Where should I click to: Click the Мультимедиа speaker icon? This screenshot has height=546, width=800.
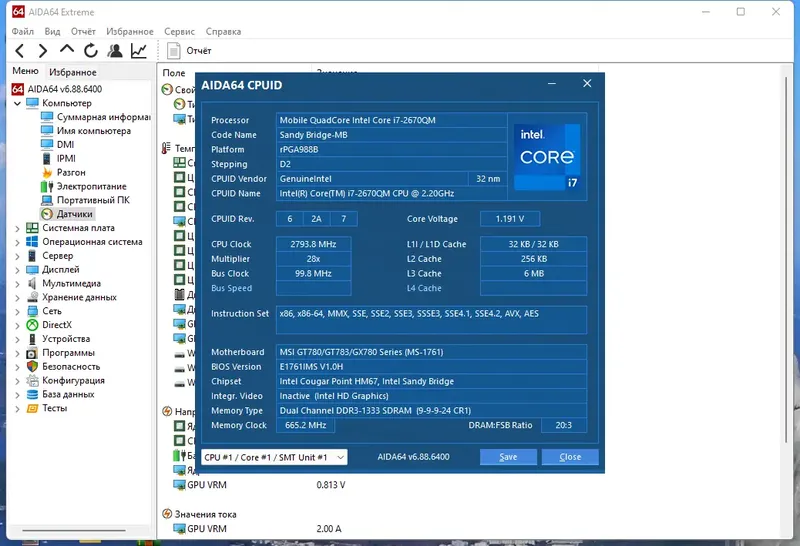(x=32, y=283)
